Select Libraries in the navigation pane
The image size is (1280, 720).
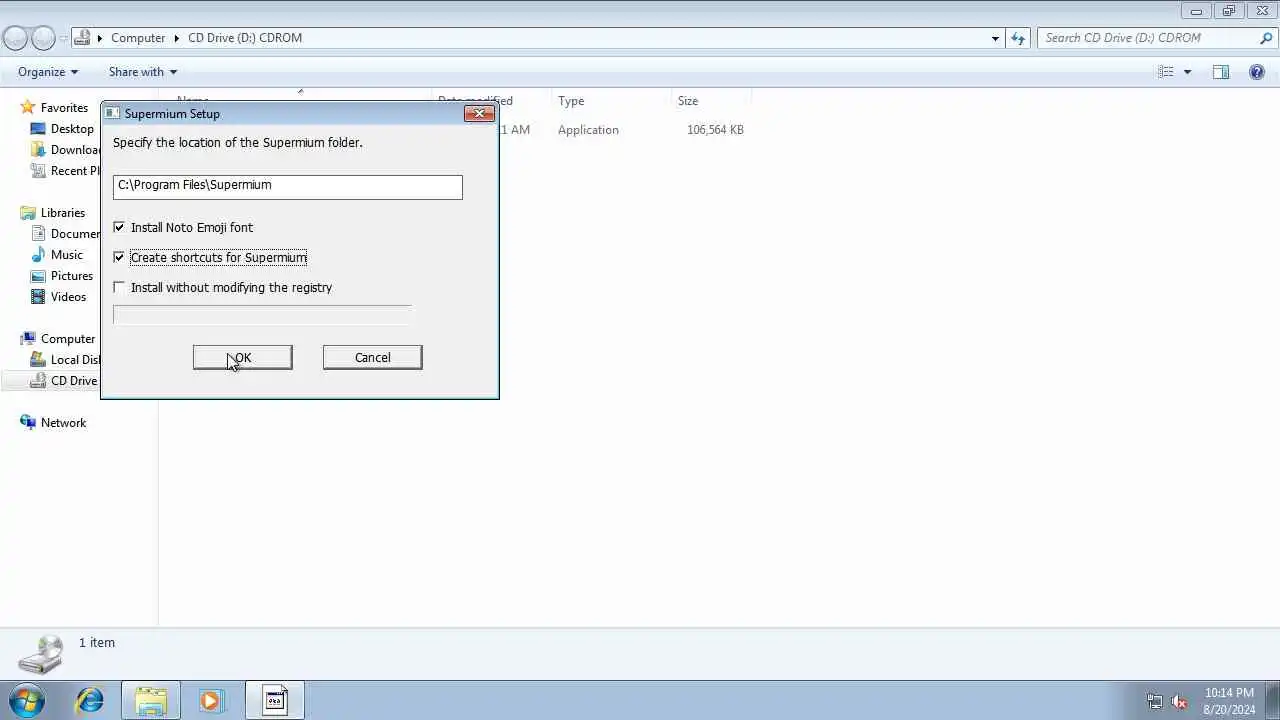(62, 213)
